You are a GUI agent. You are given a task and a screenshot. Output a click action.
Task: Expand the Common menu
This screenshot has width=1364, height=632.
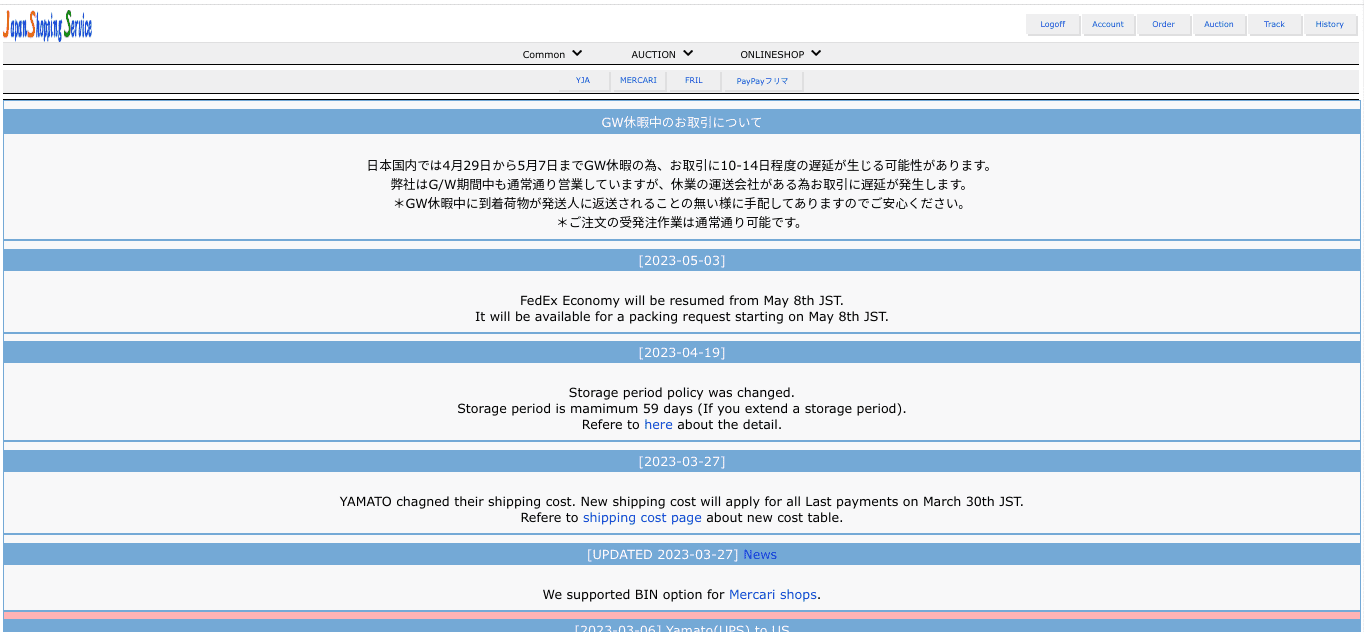pos(551,54)
